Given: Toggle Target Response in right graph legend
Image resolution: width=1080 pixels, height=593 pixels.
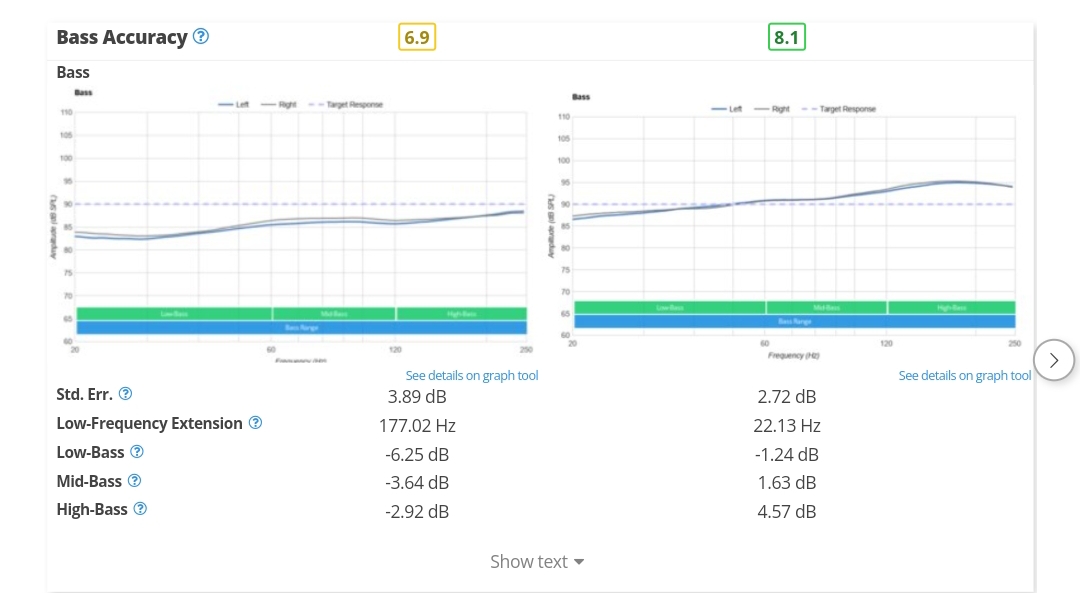Looking at the screenshot, I should tap(839, 109).
